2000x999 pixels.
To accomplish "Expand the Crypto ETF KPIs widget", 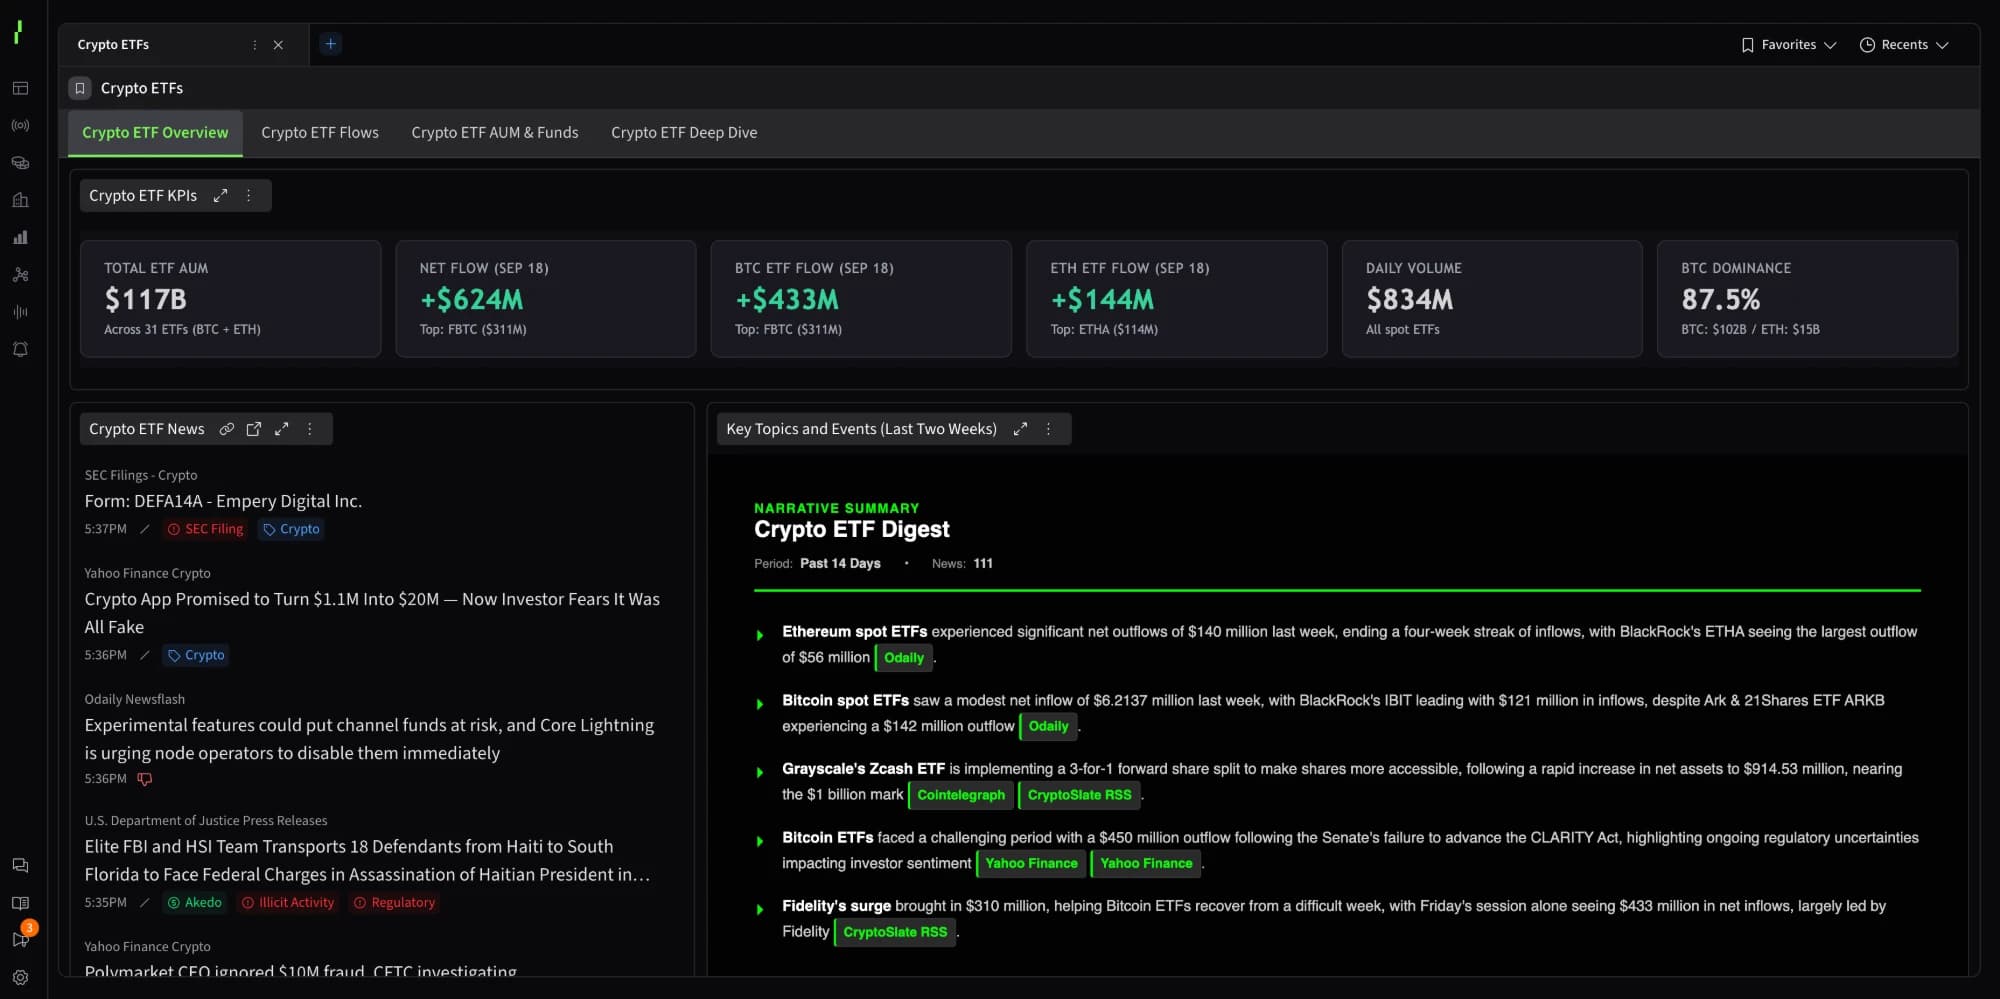I will (220, 196).
